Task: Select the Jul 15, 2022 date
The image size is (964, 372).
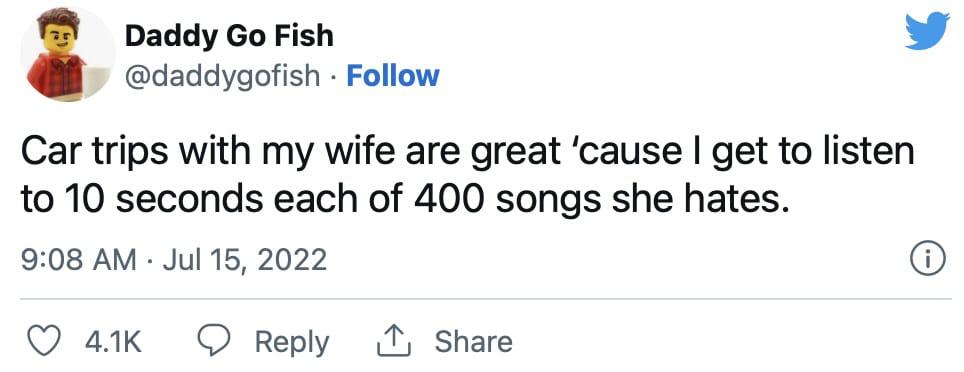Action: (x=244, y=259)
